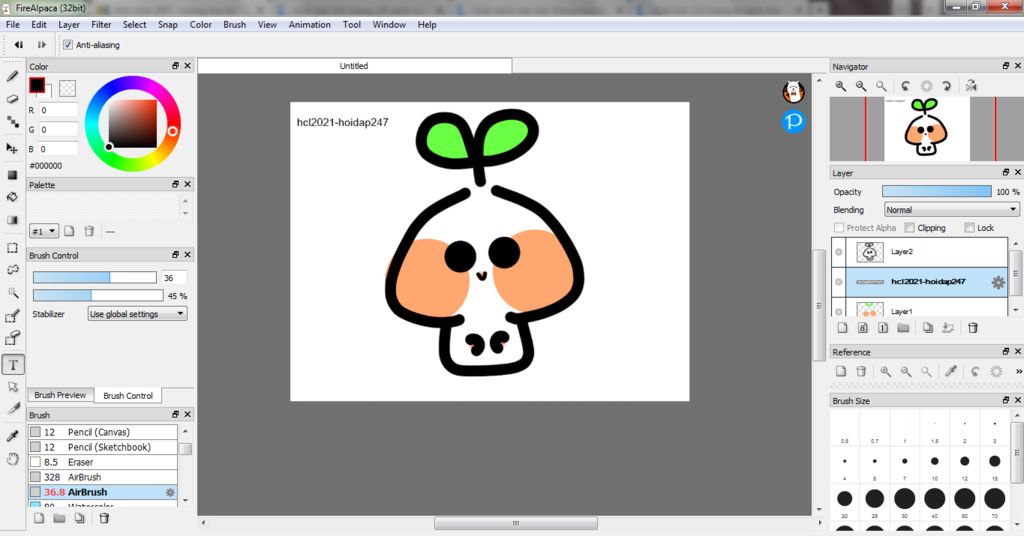Select the Magic Wand tool
1024x536 pixels.
pos(12,293)
